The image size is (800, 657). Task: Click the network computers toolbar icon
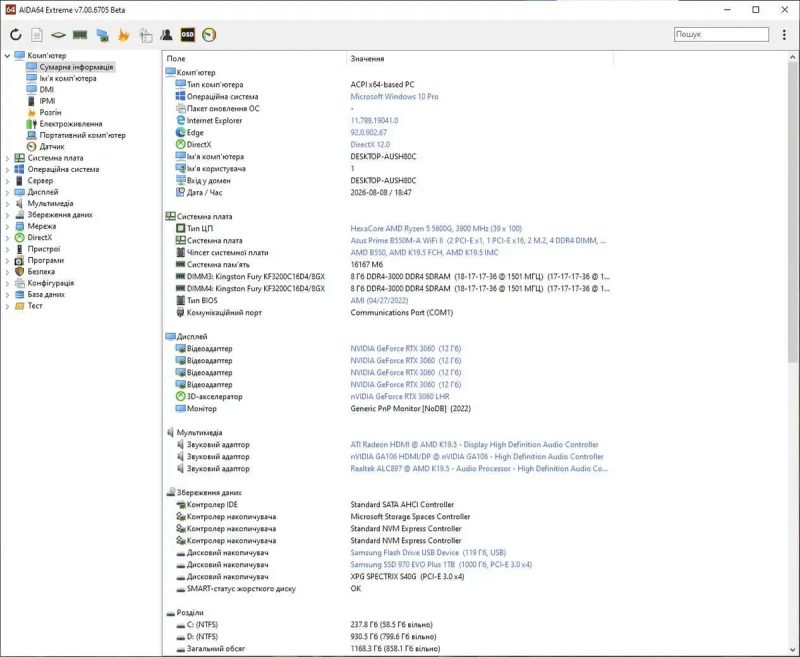pos(102,35)
